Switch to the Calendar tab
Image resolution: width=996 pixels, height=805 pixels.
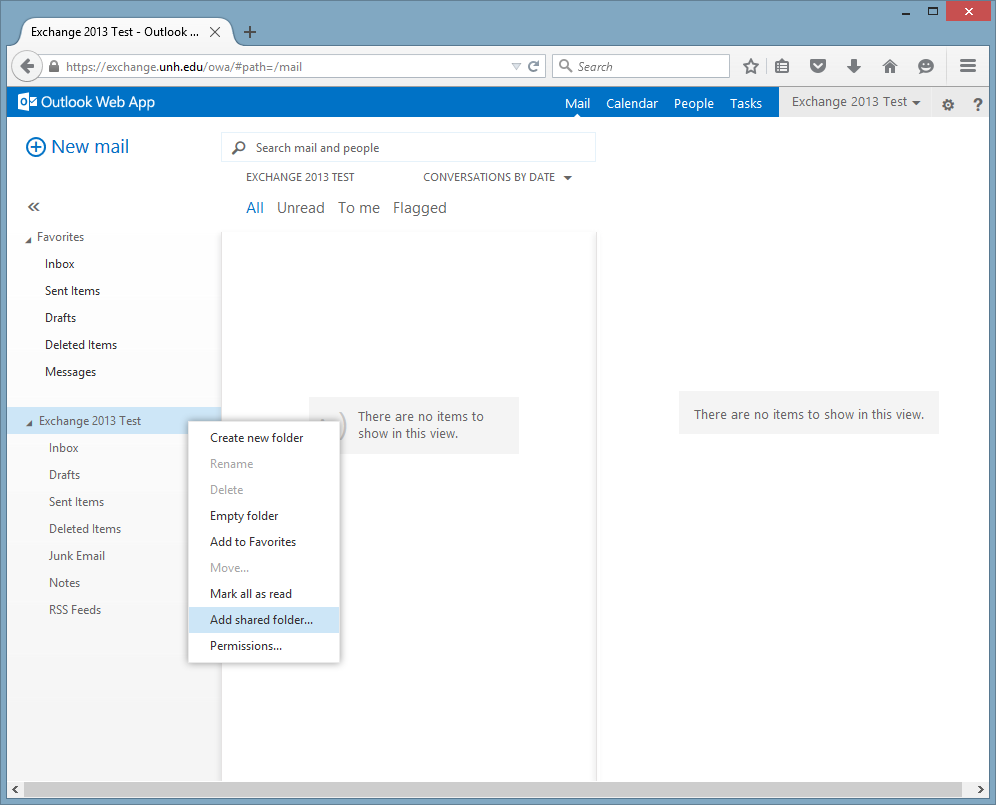[x=631, y=103]
